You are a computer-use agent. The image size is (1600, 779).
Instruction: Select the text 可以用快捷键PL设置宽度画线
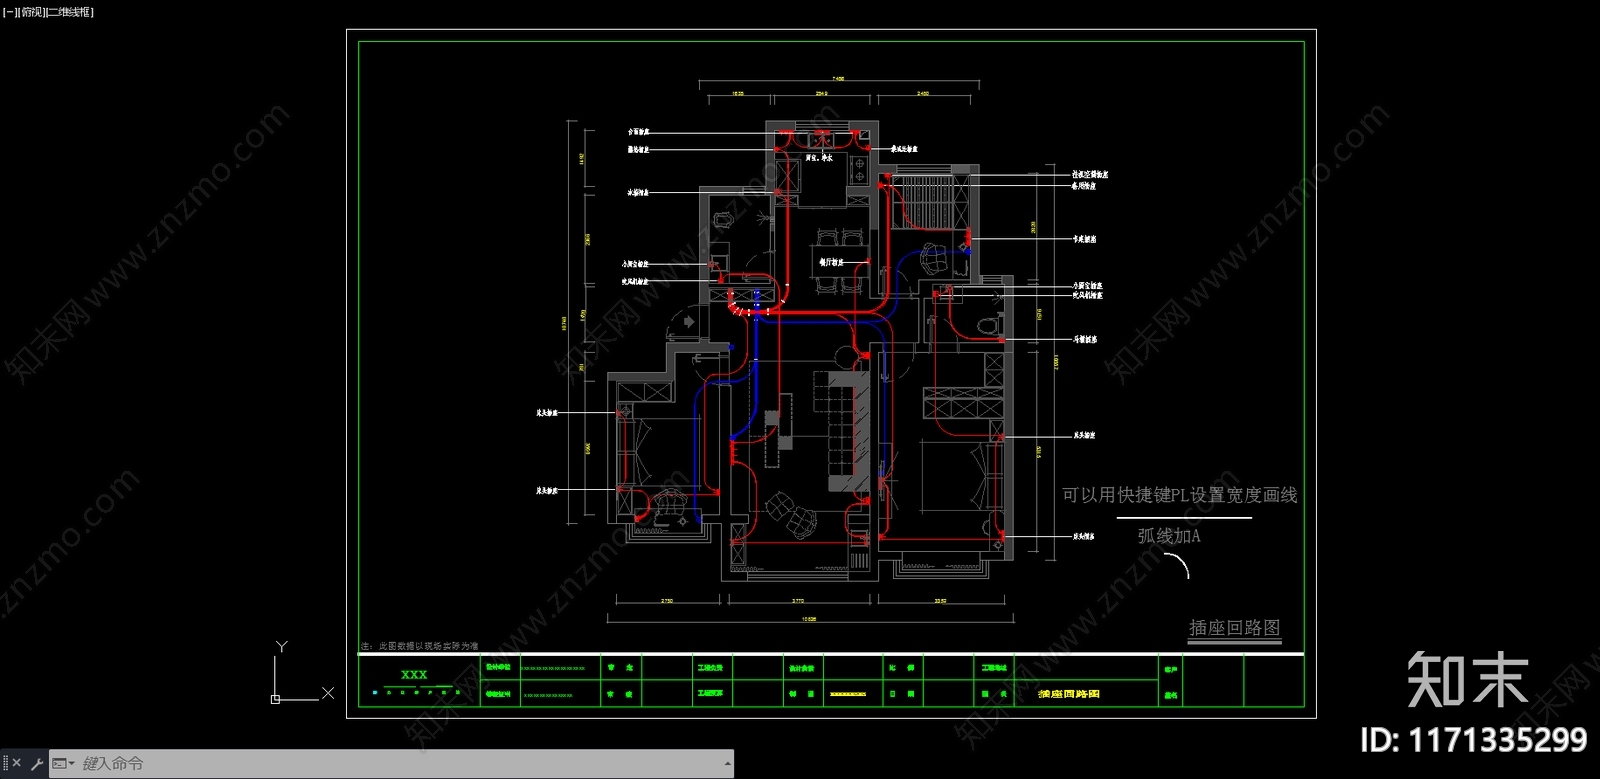1179,495
